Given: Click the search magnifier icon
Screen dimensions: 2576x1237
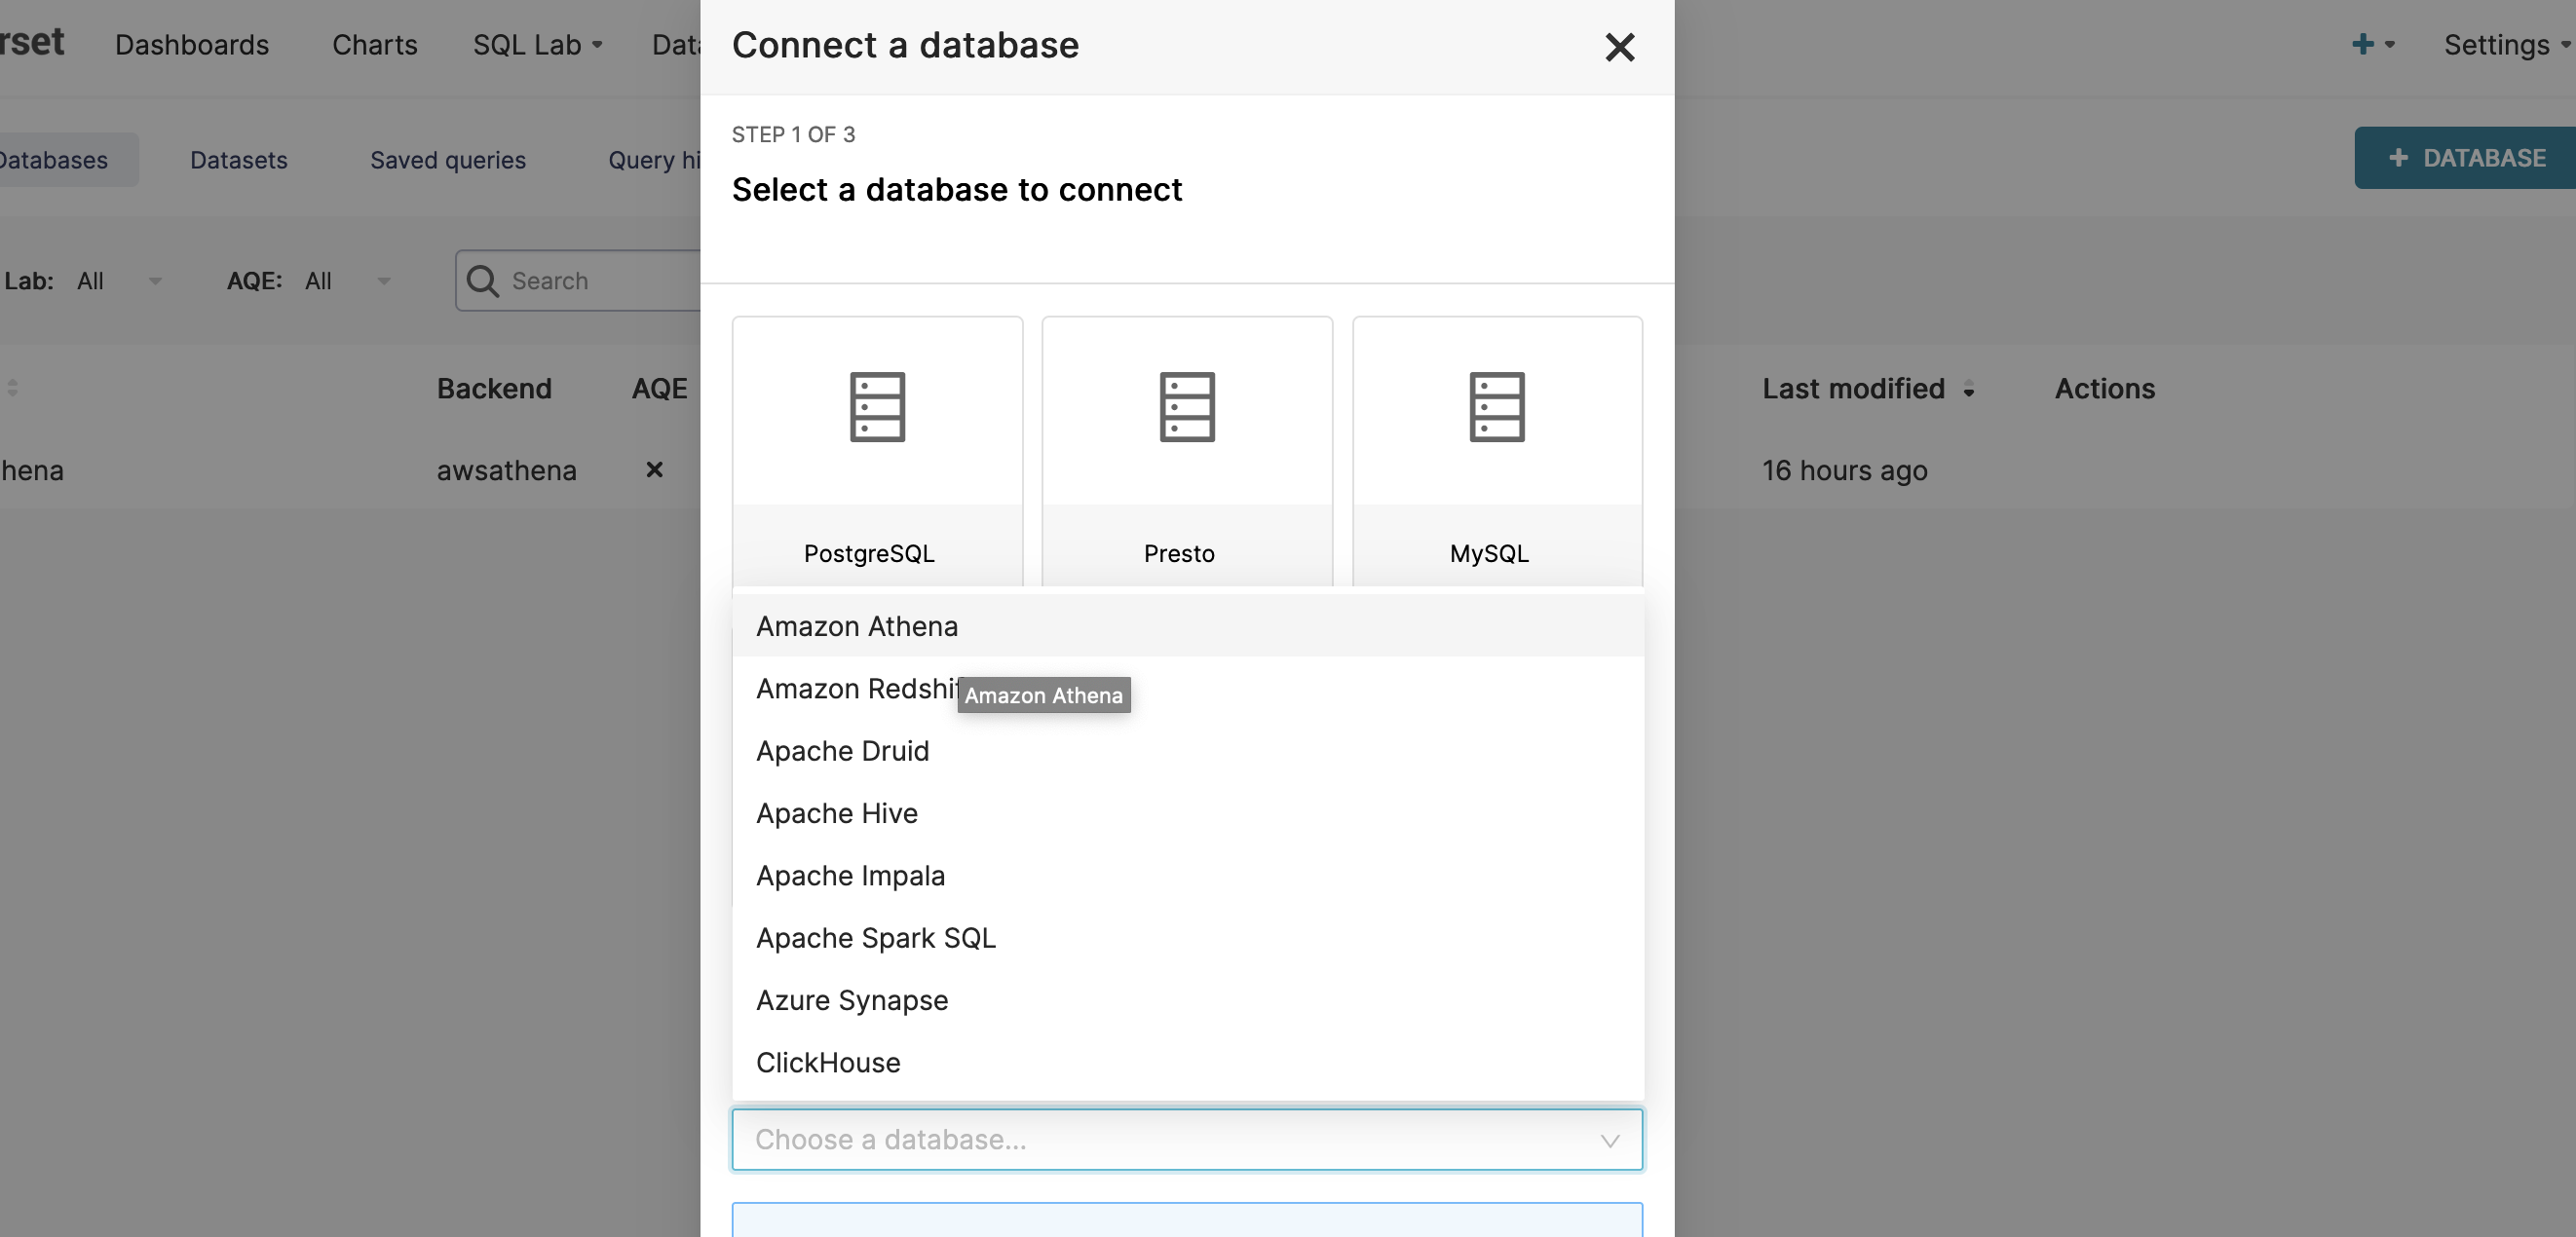Looking at the screenshot, I should (x=483, y=281).
